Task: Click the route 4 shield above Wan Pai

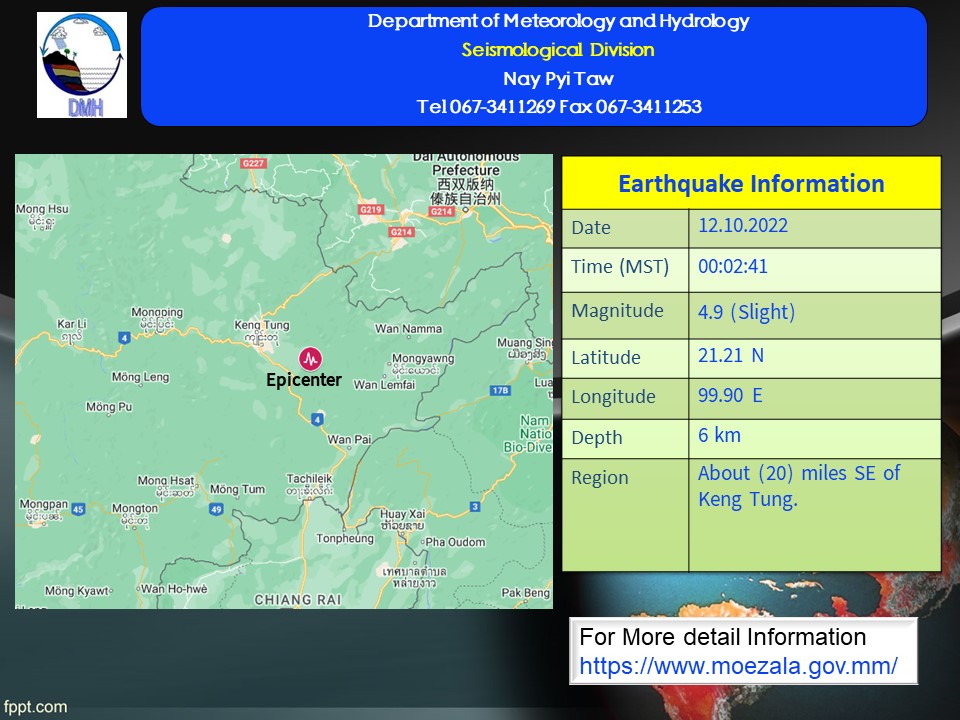Action: pos(317,419)
